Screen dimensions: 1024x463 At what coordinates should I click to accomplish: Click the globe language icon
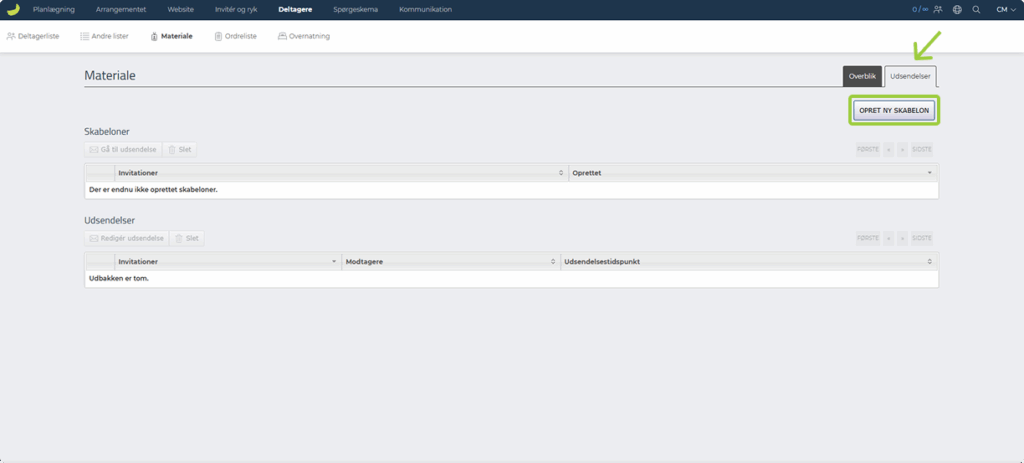957,10
